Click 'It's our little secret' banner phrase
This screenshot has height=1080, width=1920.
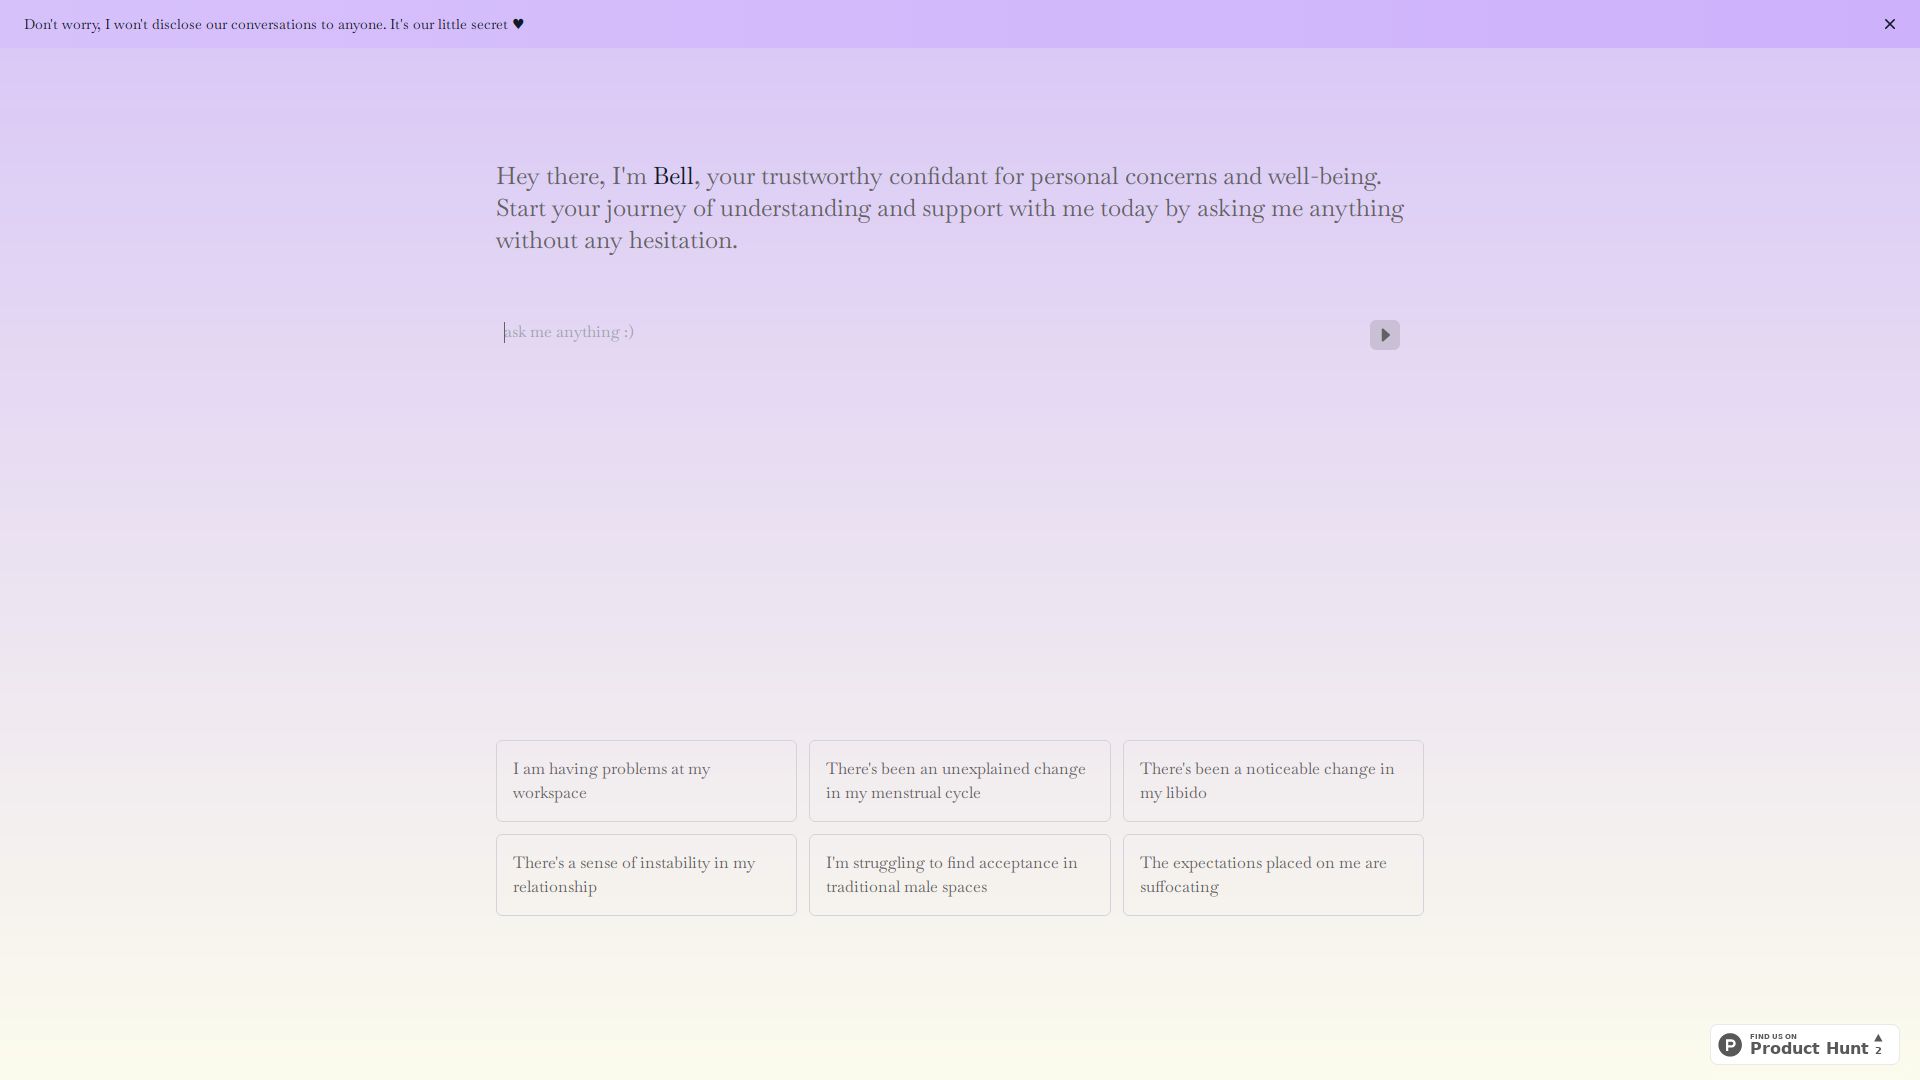pos(449,24)
